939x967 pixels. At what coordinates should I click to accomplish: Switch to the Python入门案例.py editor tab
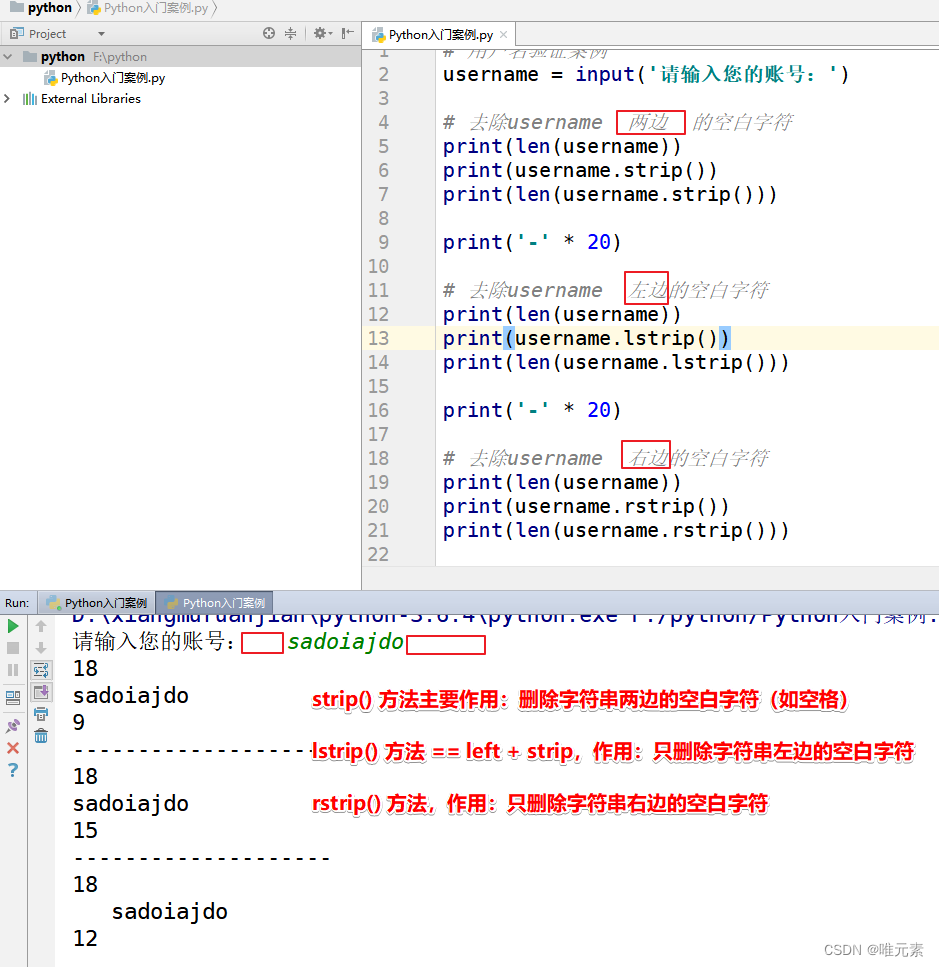click(438, 32)
